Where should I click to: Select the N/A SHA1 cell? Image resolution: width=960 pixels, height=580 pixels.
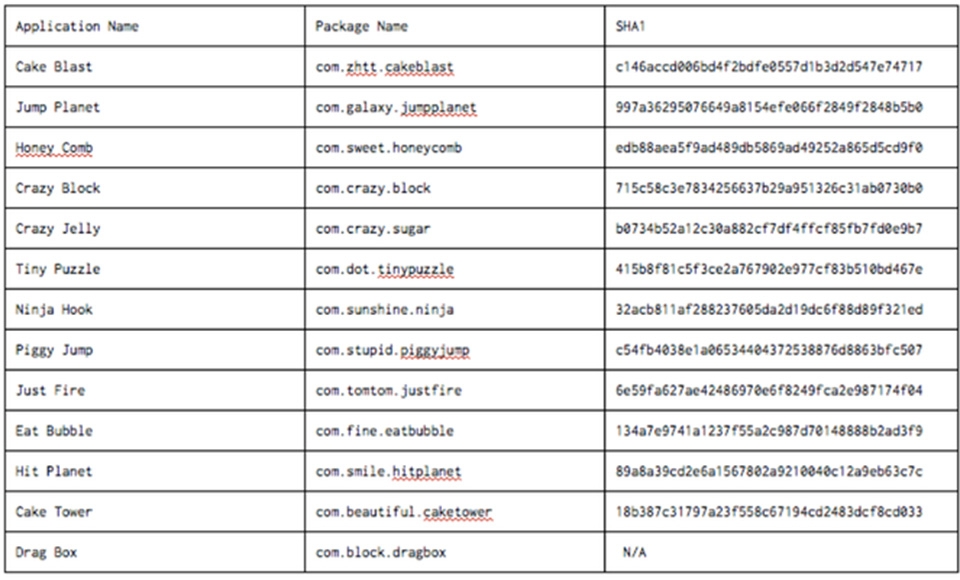point(781,552)
